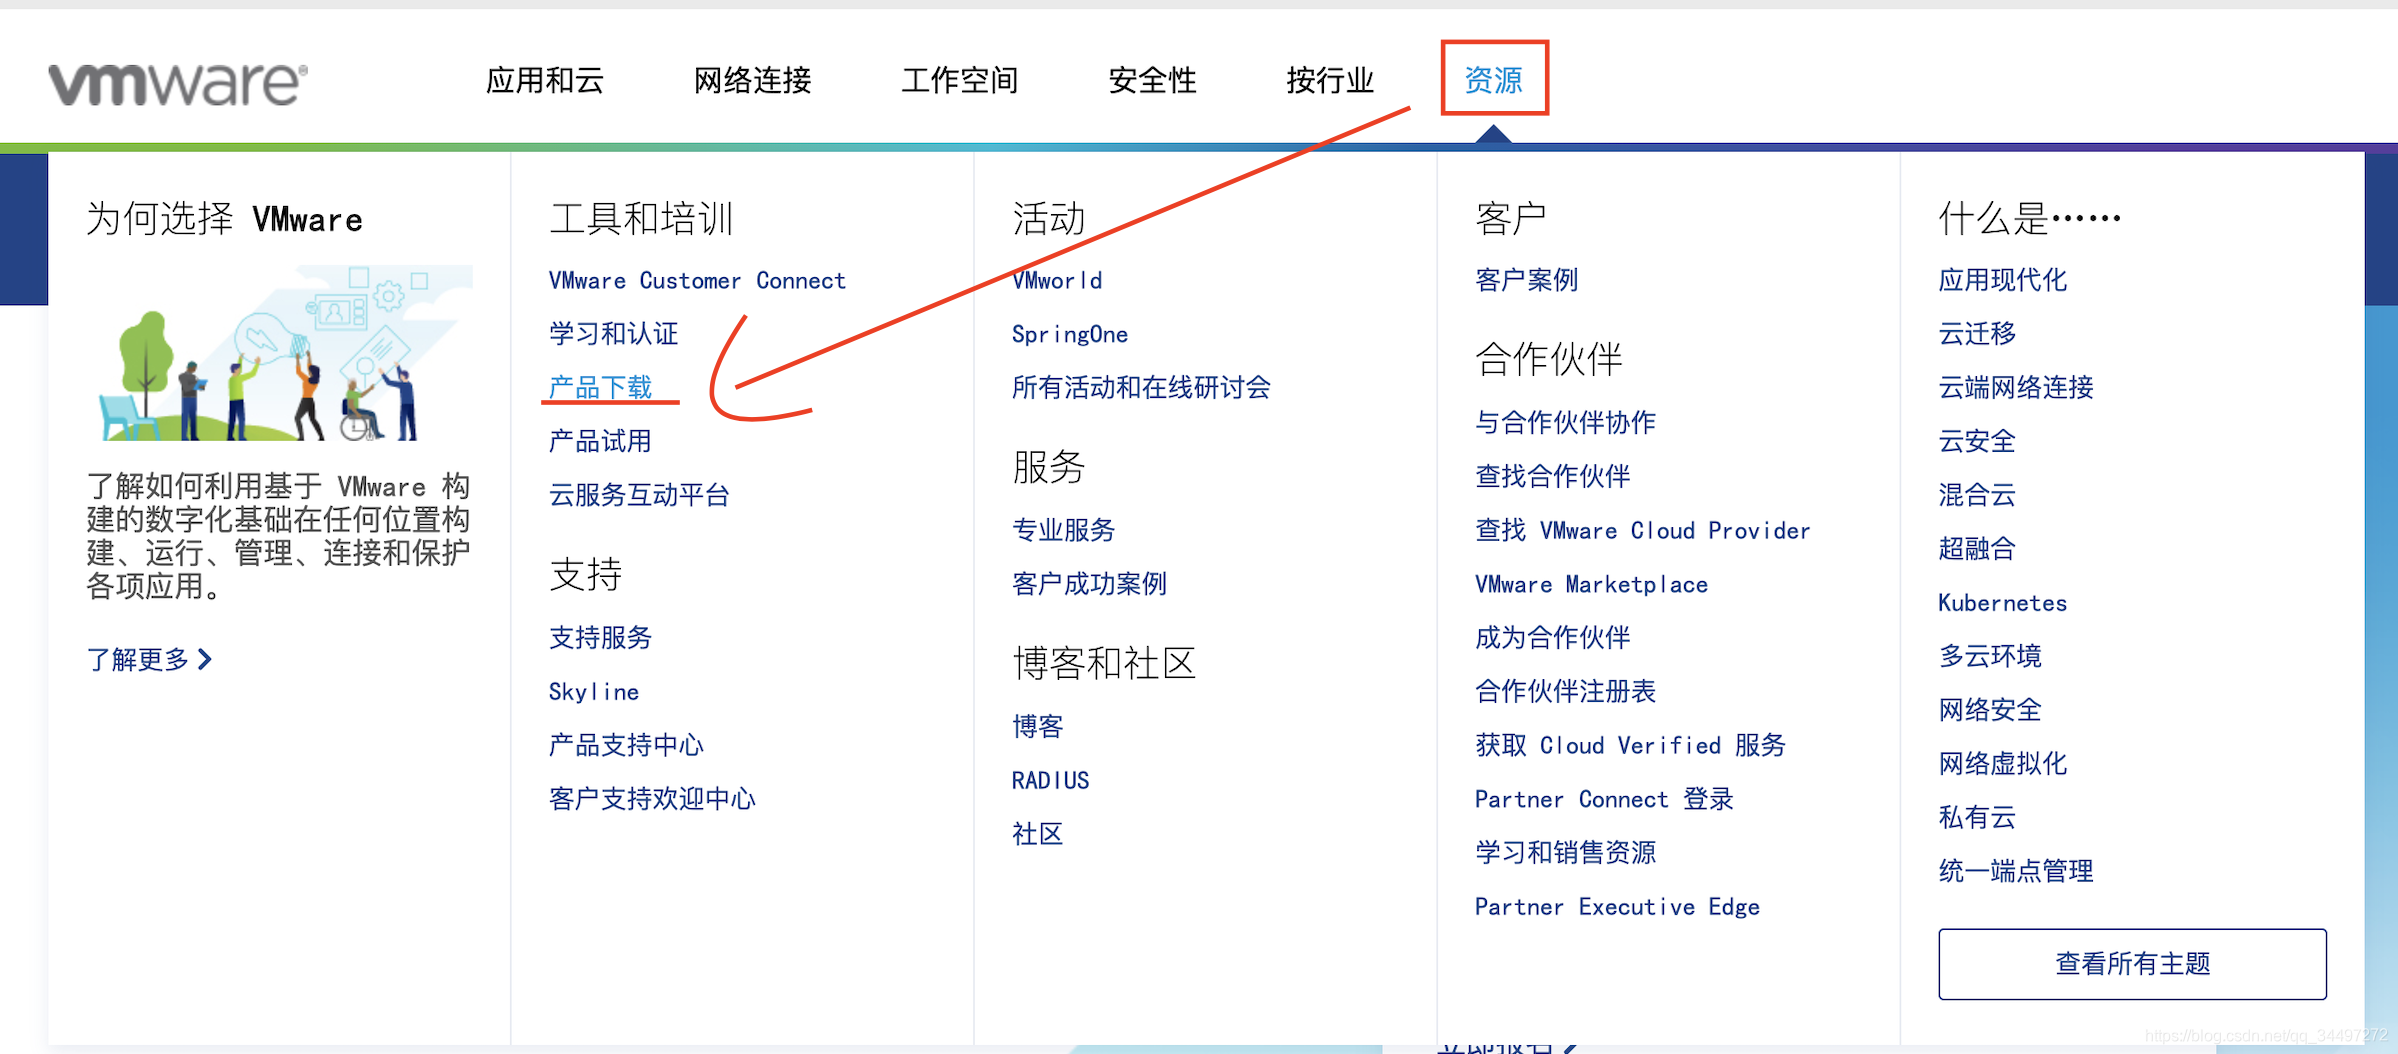Click the VMworld link
2398x1054 pixels.
point(1058,281)
